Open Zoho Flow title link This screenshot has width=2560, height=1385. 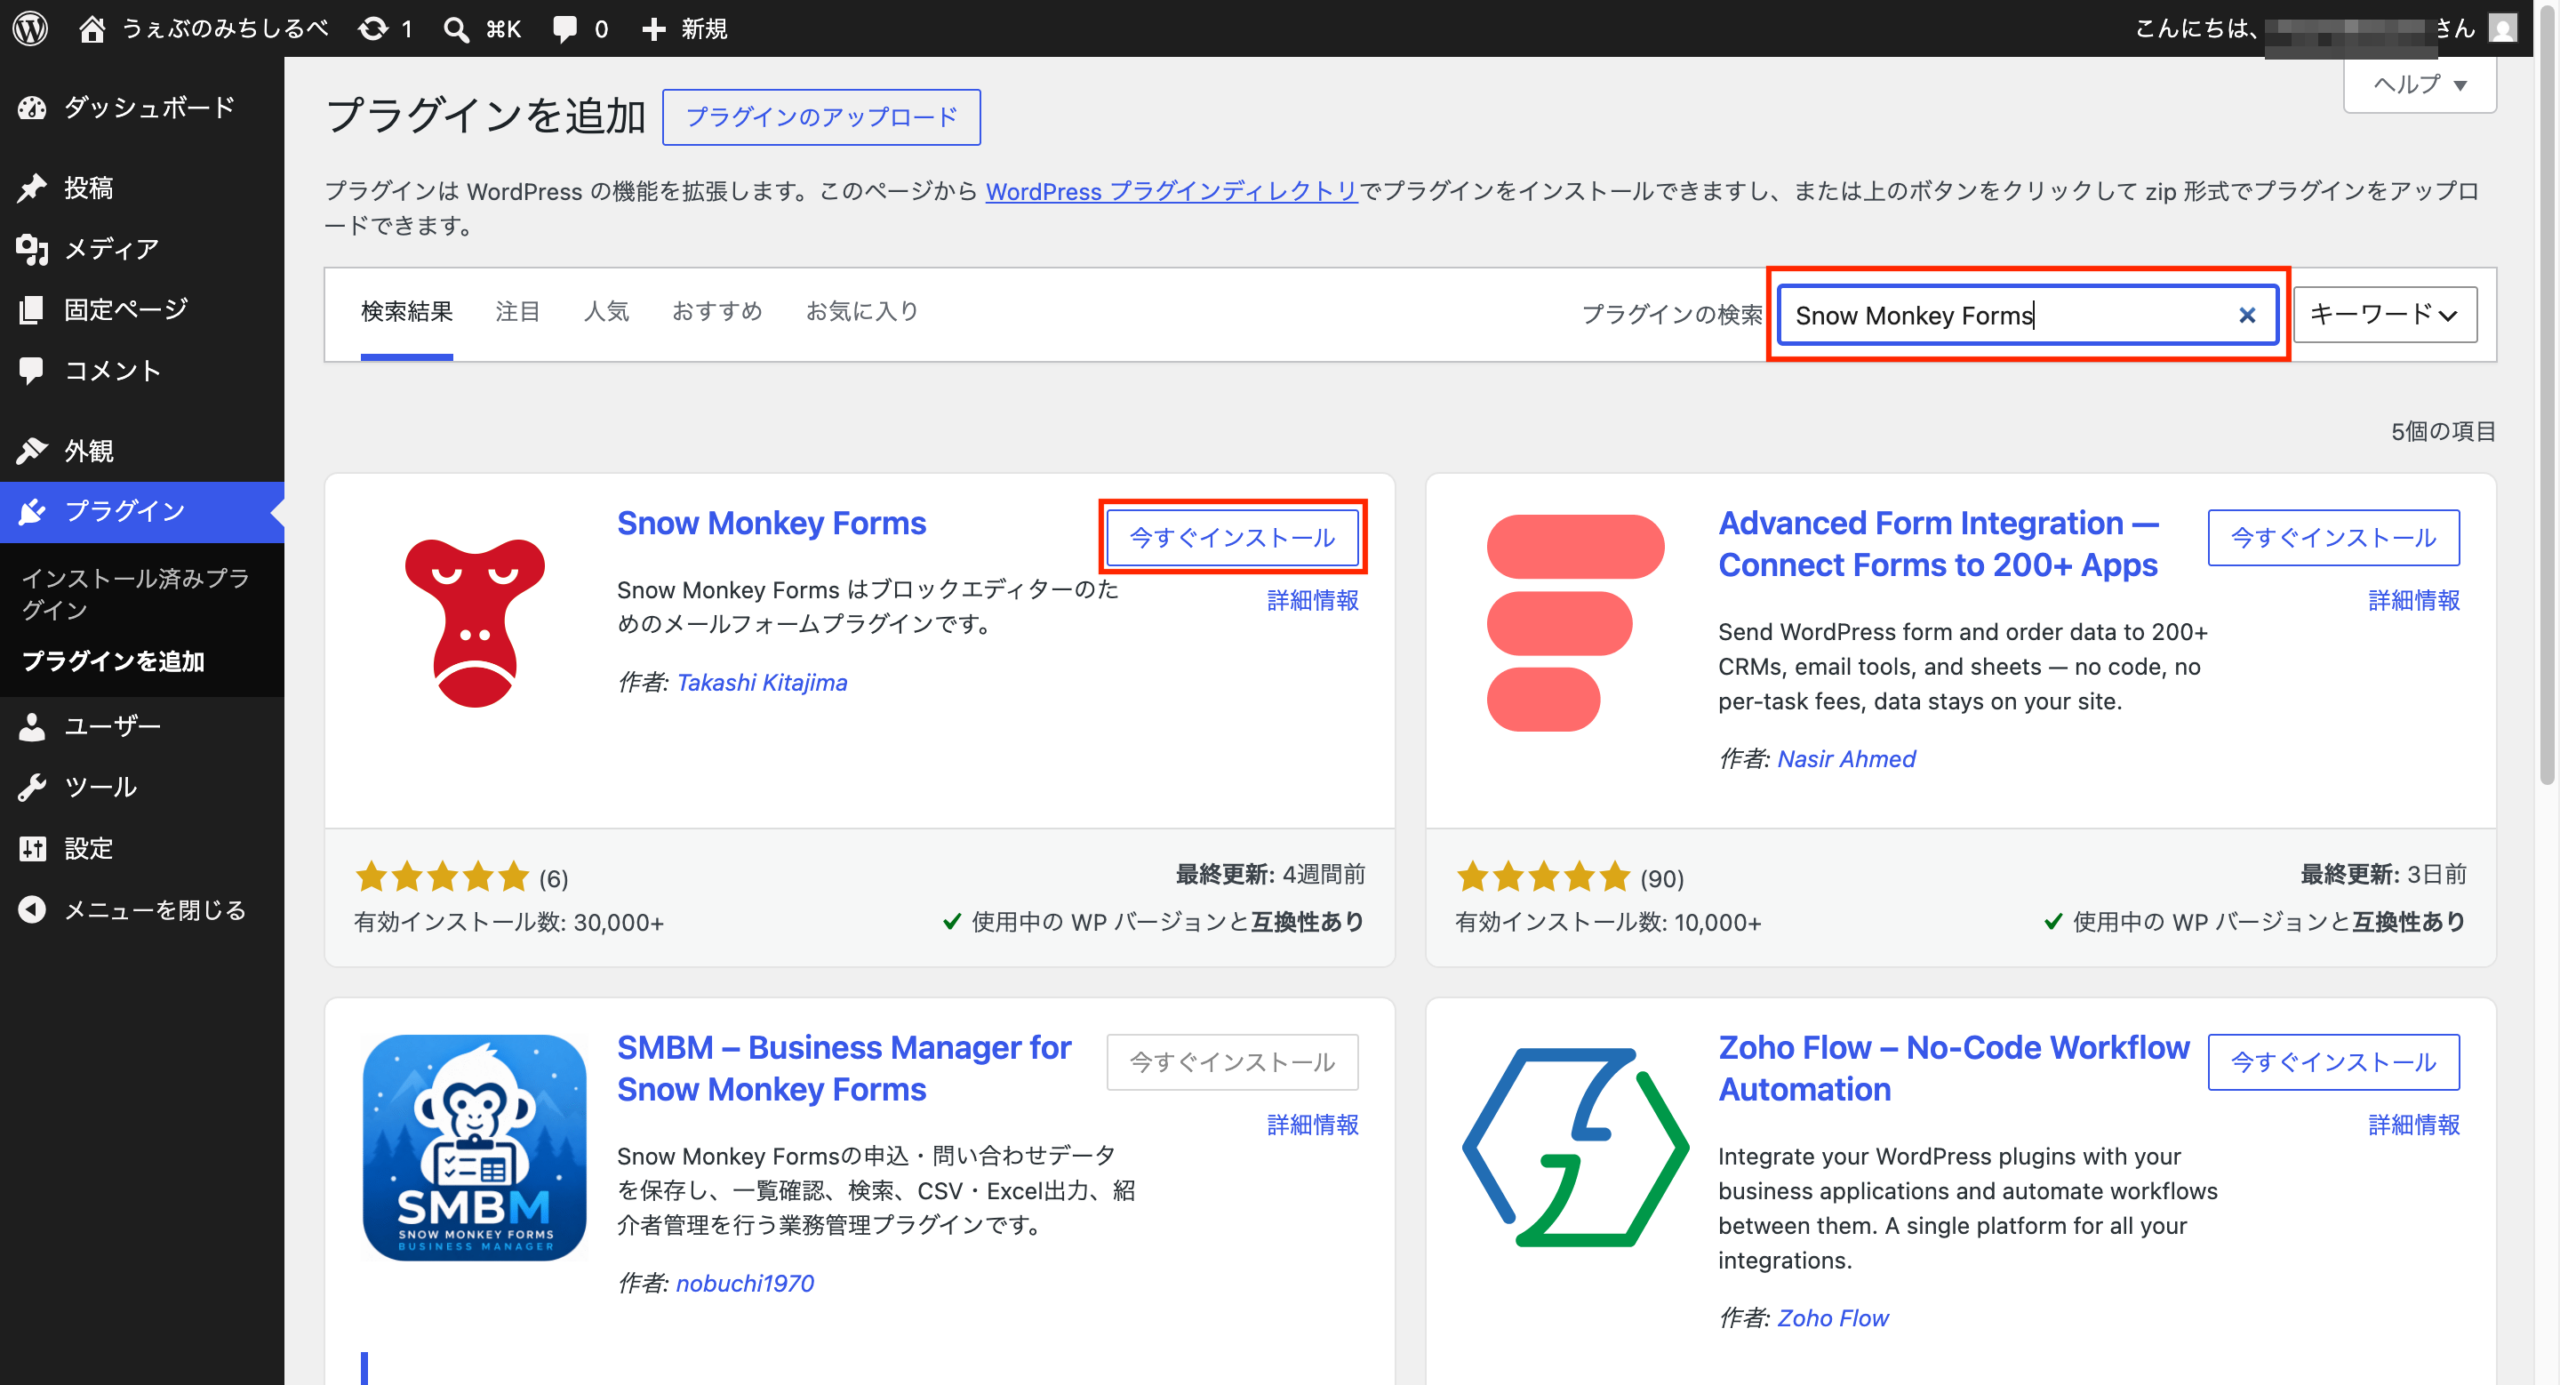(x=1954, y=1068)
